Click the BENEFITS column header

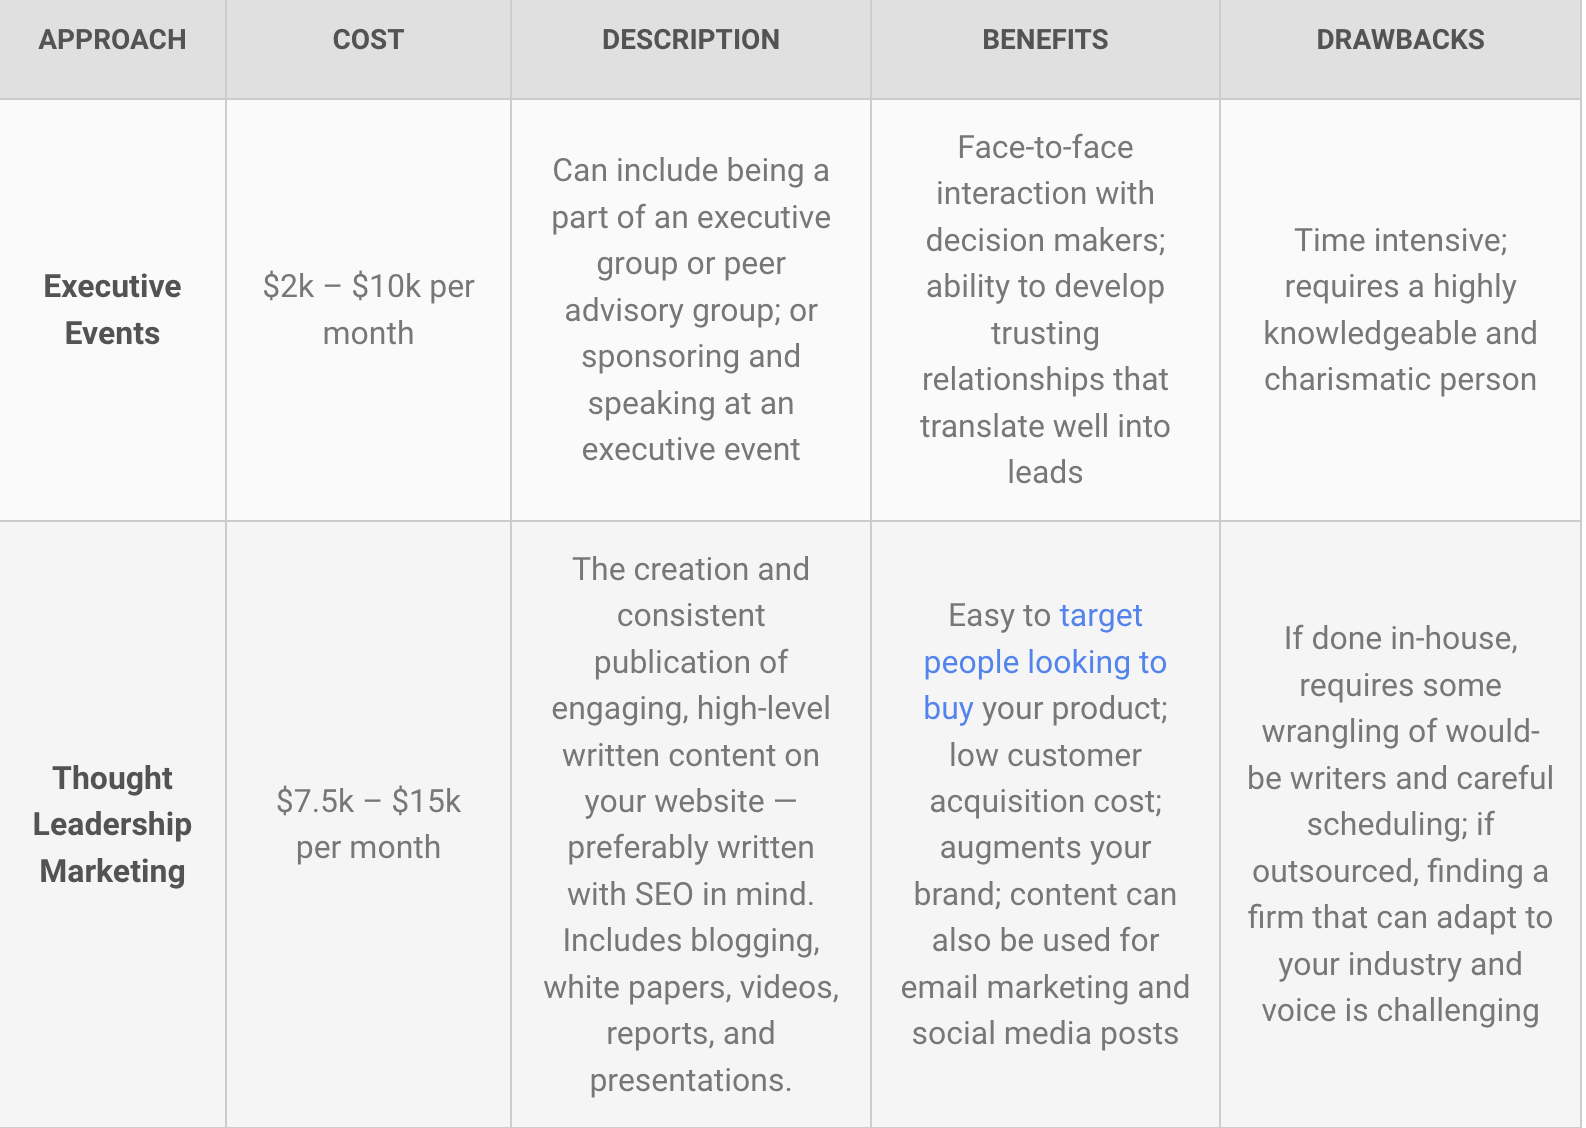[x=1045, y=40]
